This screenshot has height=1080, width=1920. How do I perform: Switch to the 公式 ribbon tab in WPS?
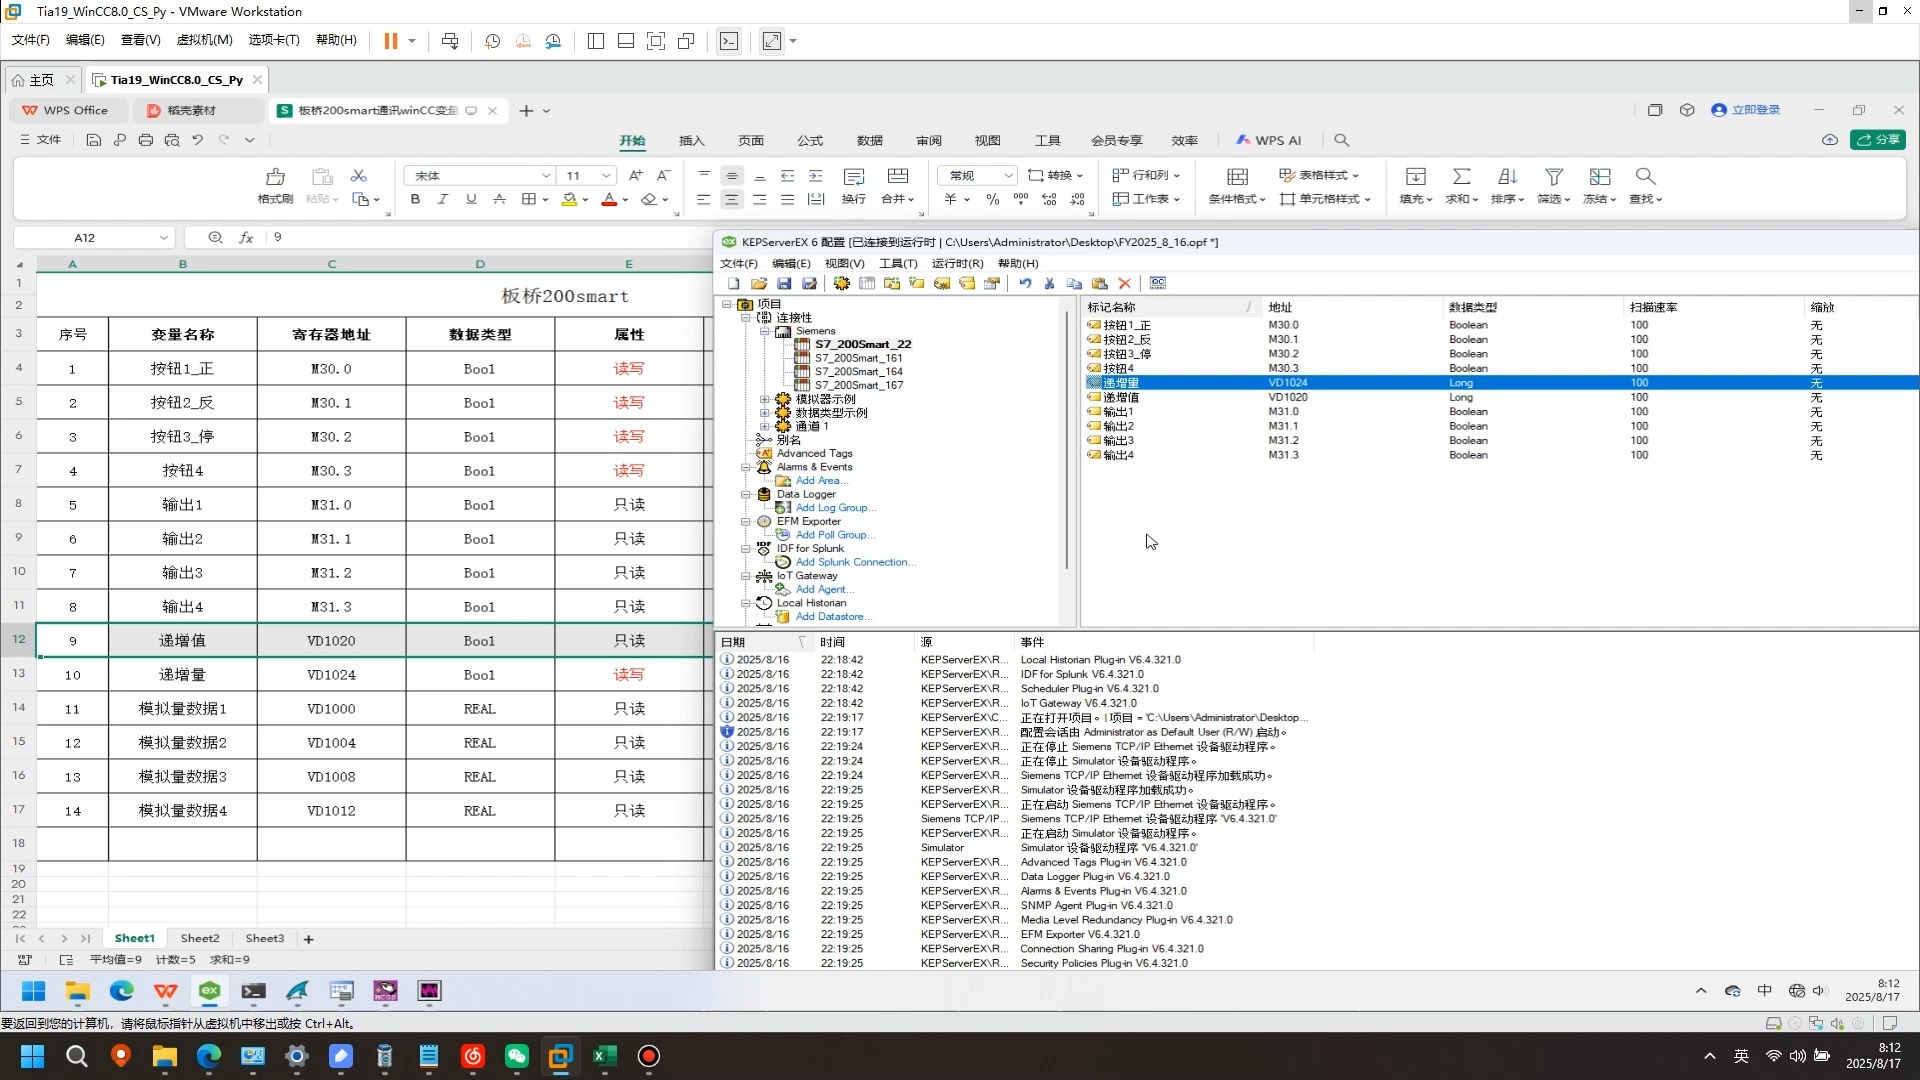point(810,141)
